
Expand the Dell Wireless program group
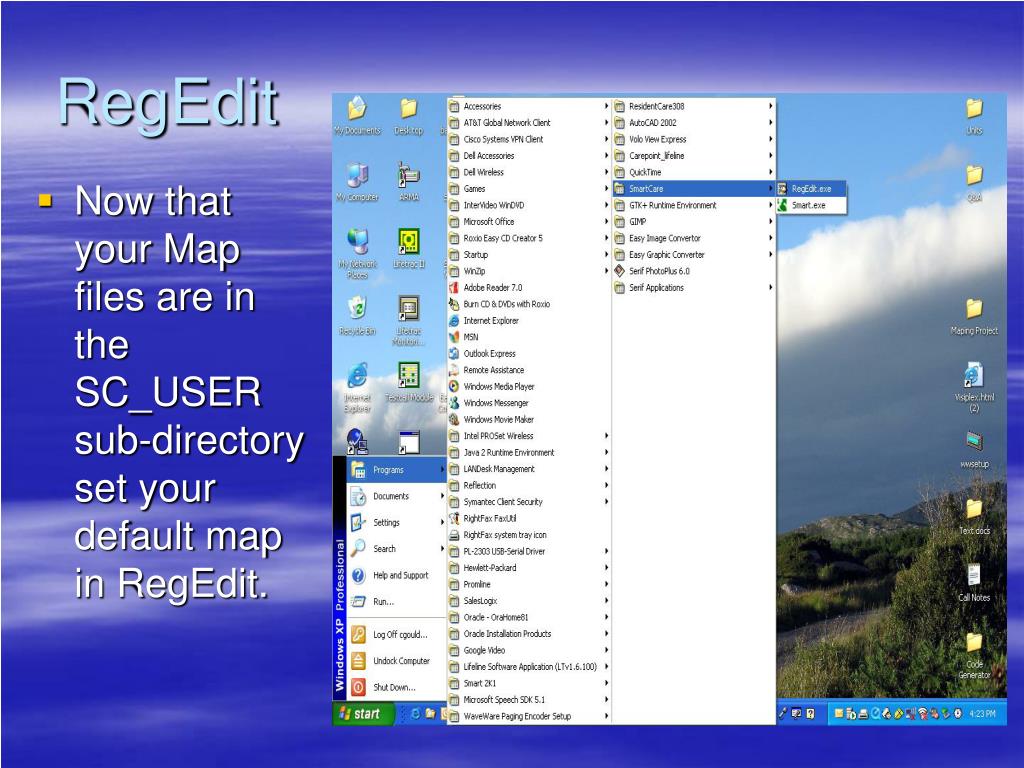coord(529,172)
